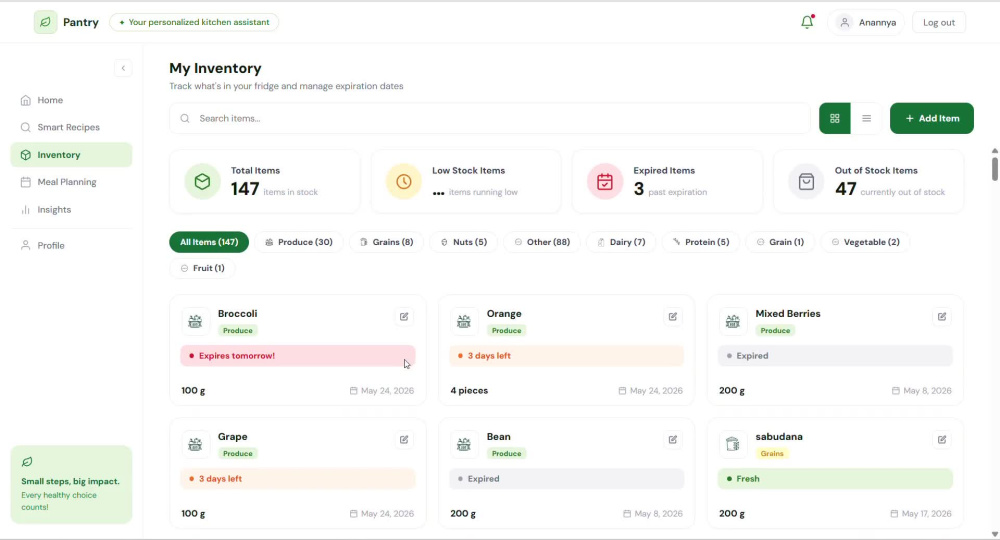1000x540 pixels.
Task: Click the Broccoli produce basket icon
Action: tap(195, 321)
